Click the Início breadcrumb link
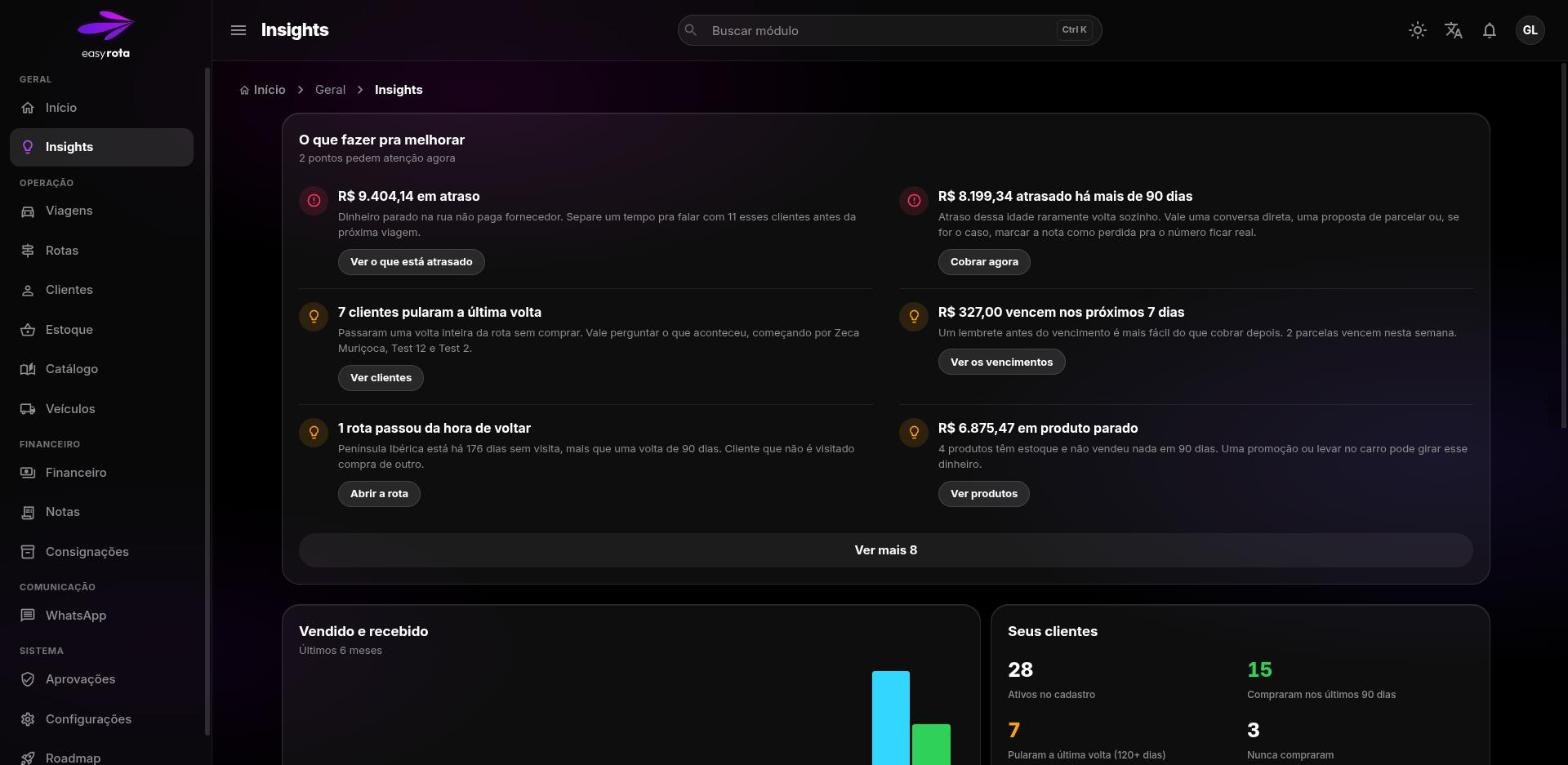 [x=262, y=90]
